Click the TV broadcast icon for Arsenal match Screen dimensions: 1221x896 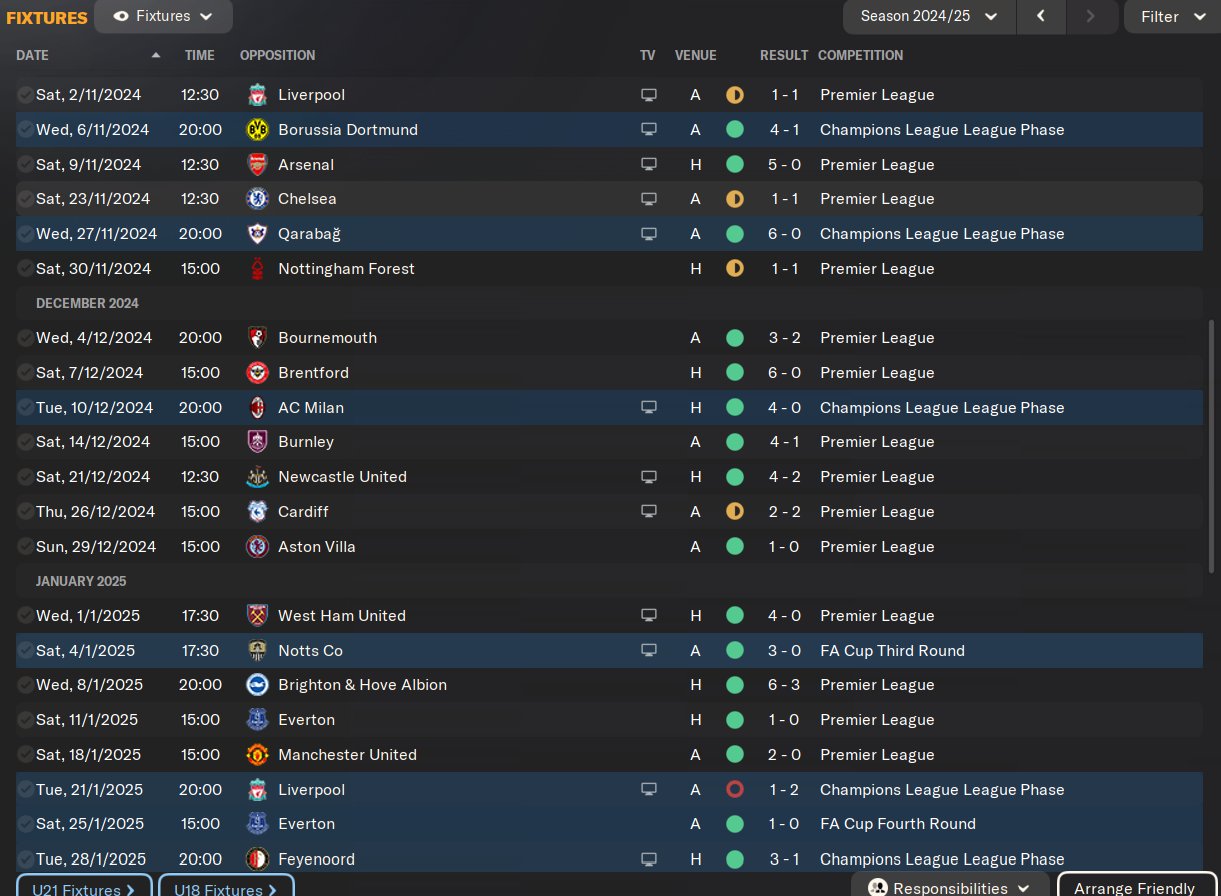tap(649, 165)
